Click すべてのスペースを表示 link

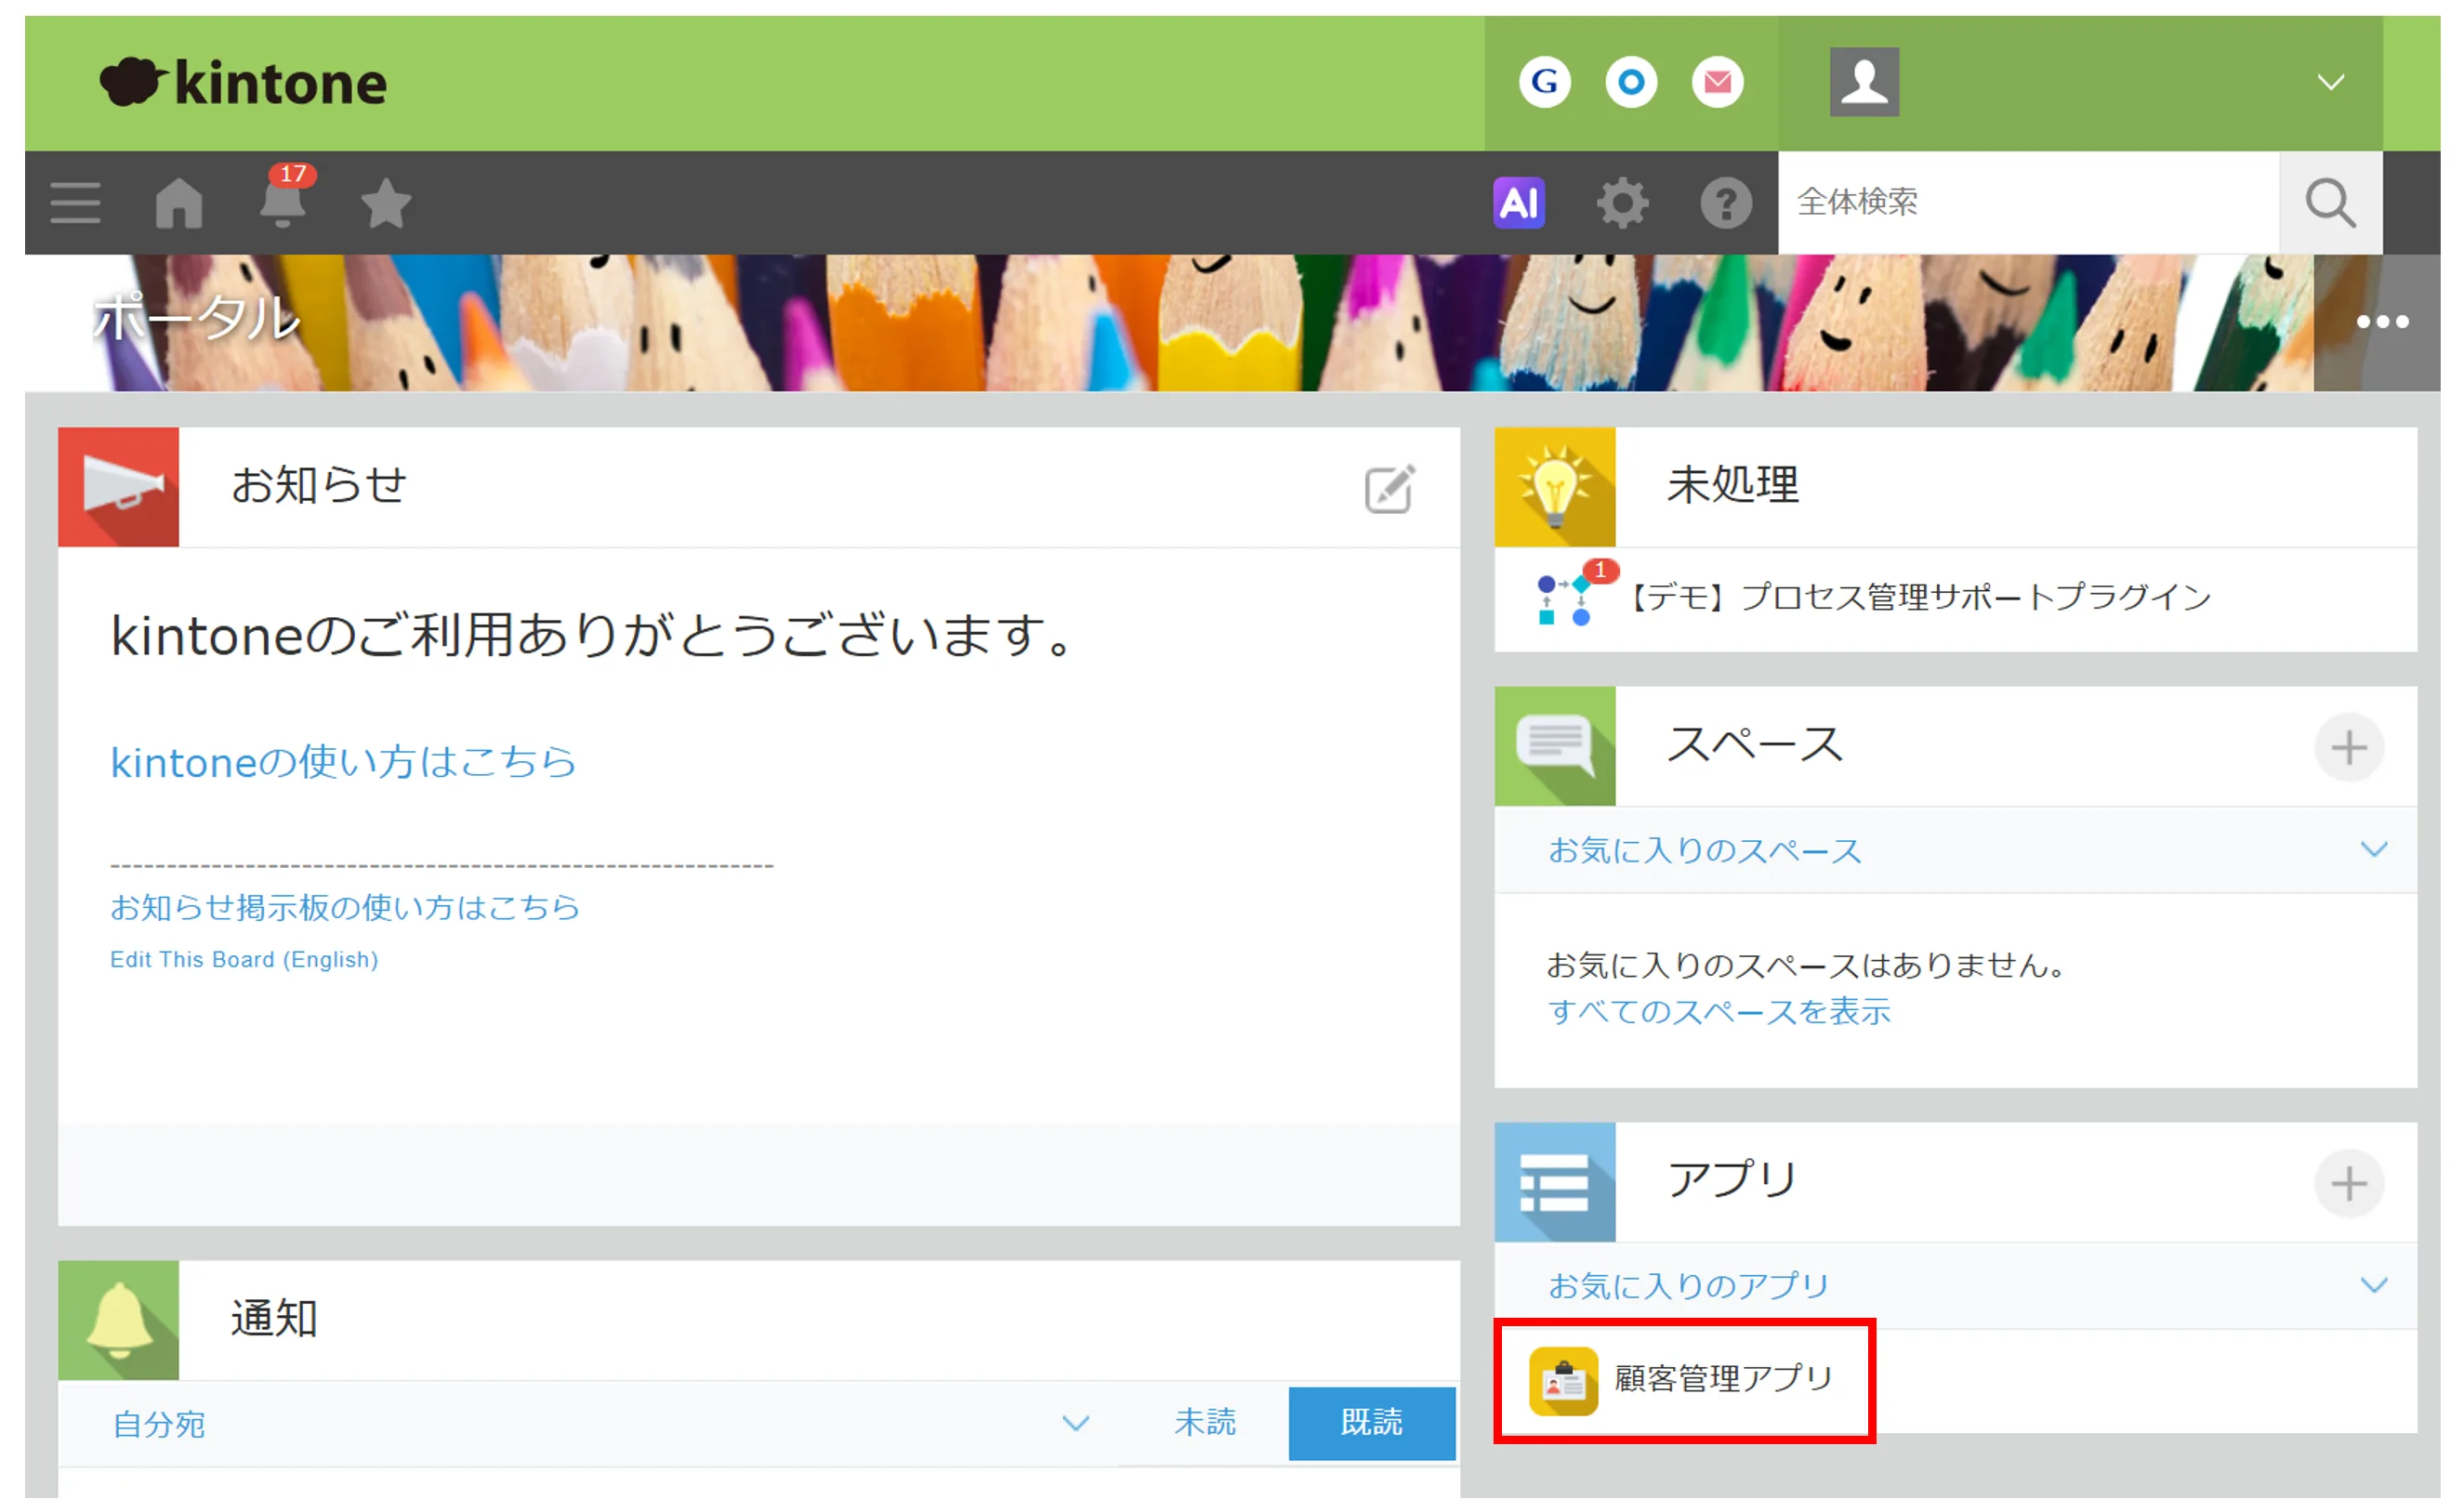[1718, 1012]
